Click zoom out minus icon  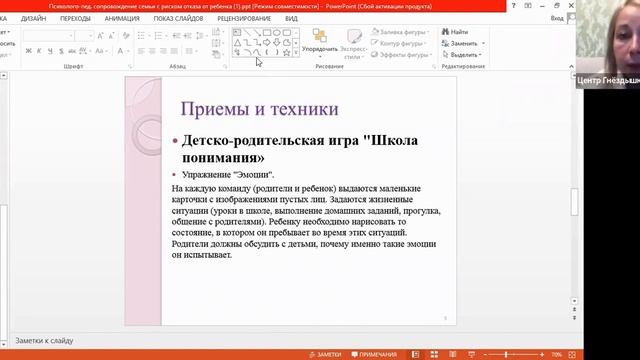(485, 355)
